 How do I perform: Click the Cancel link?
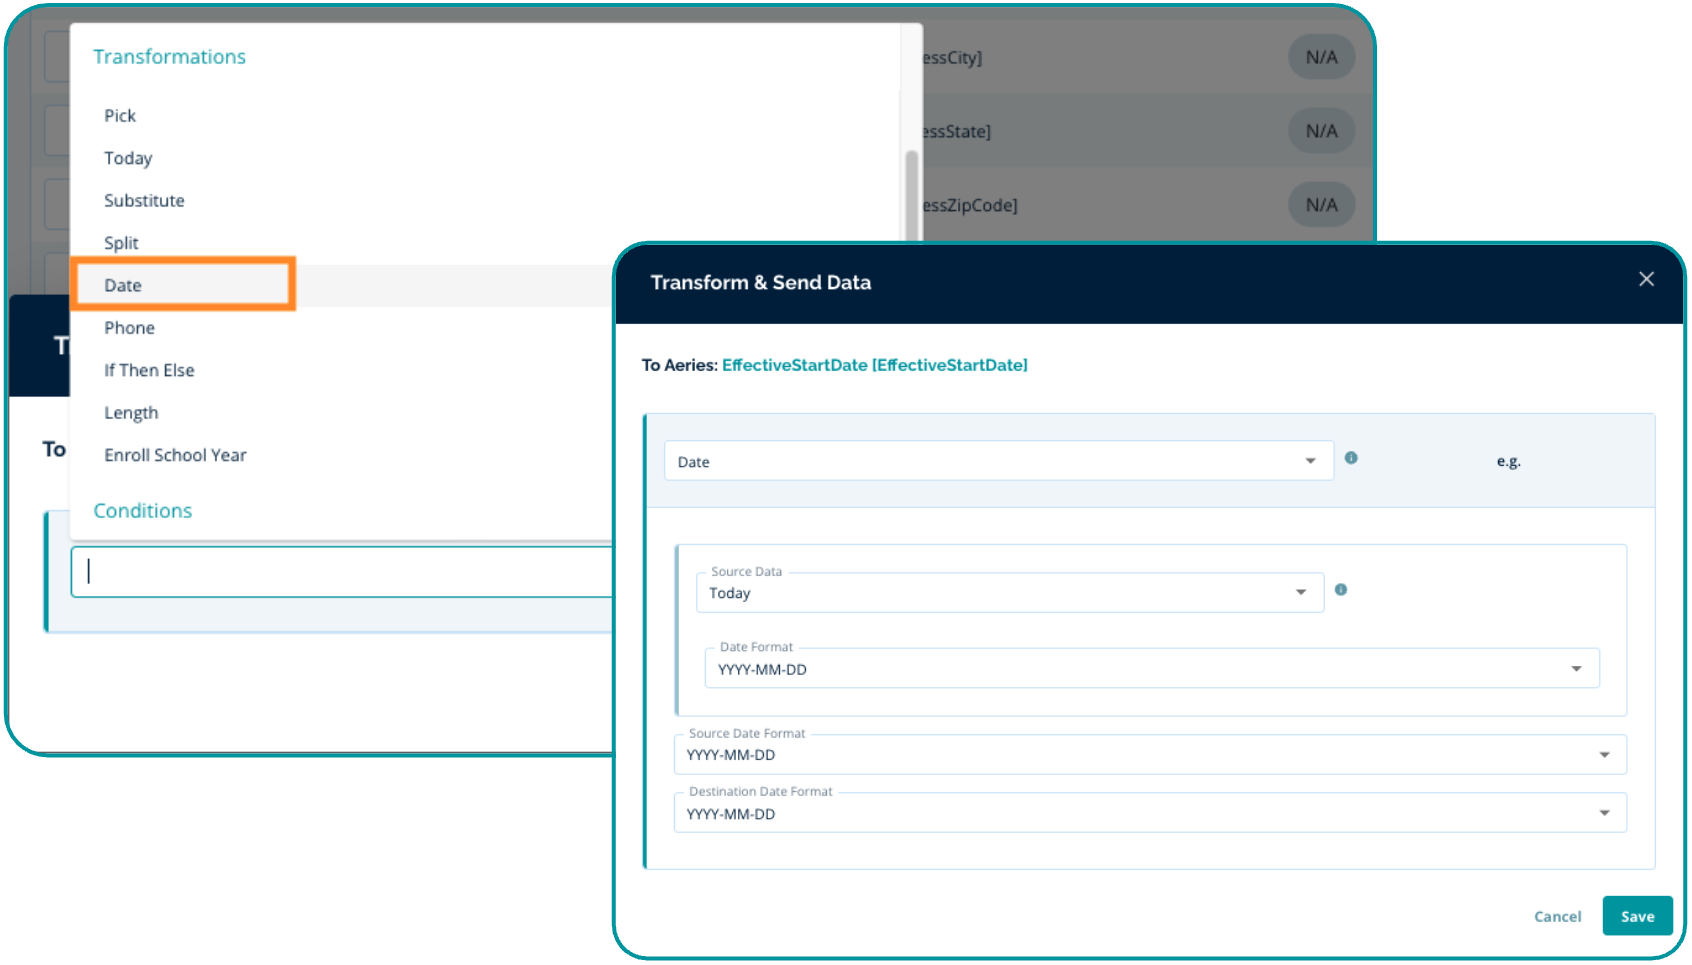[x=1557, y=917]
